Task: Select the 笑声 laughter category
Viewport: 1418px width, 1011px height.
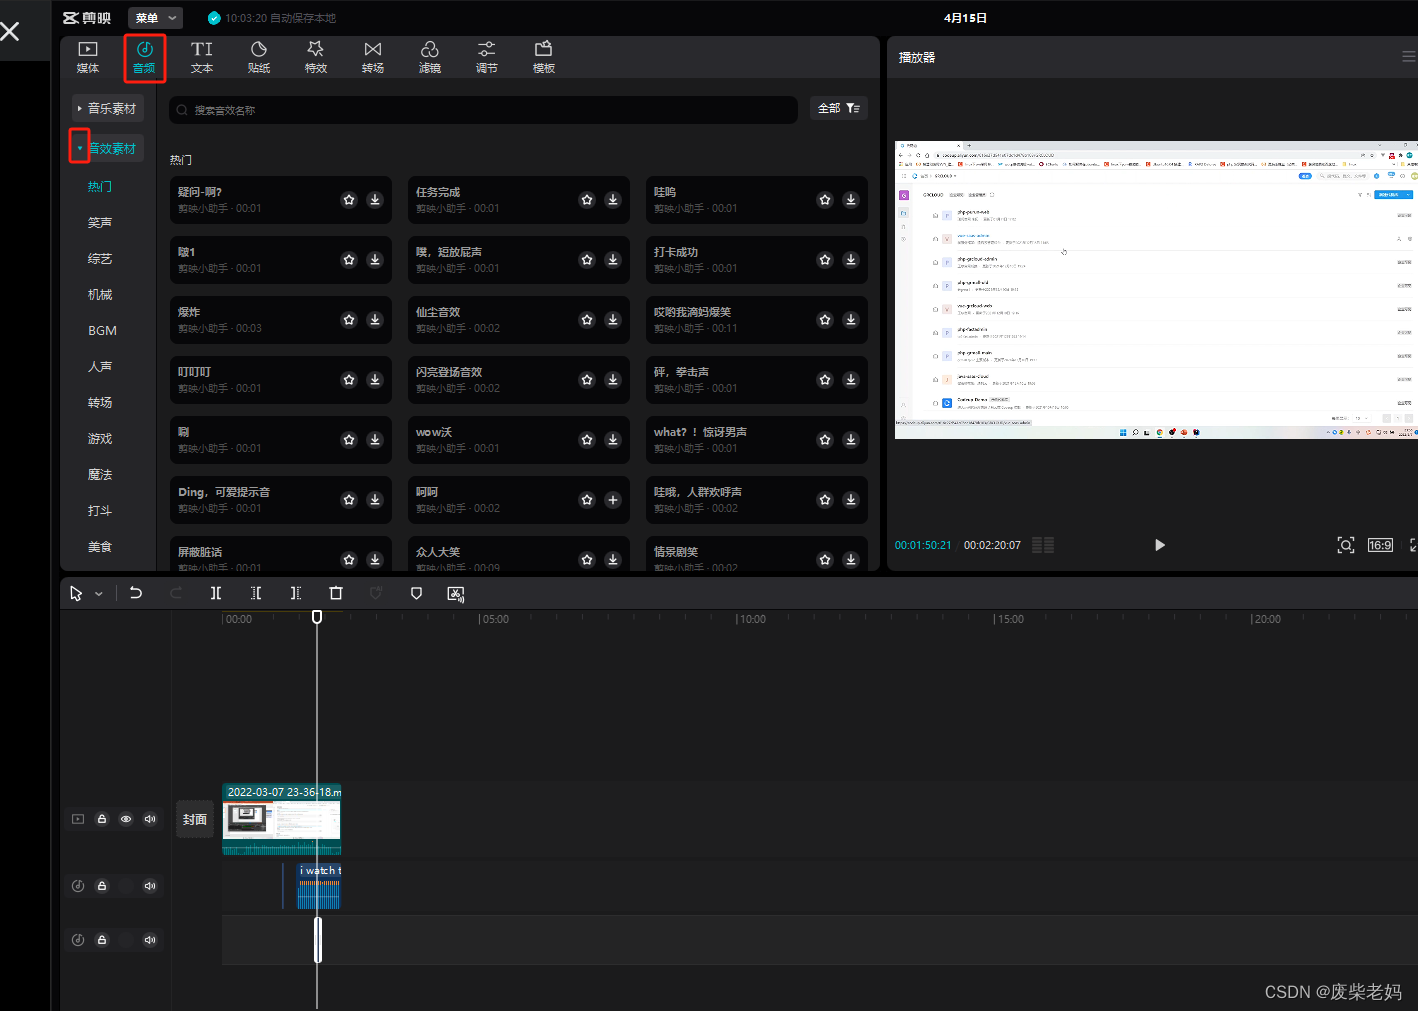Action: click(100, 223)
